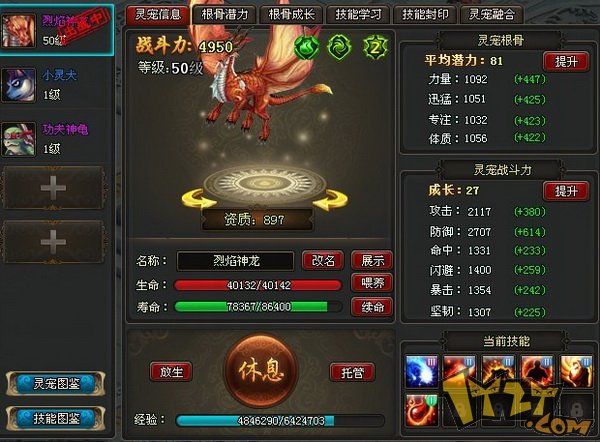Switch to the 根骨潜力 tab
The width and height of the screenshot is (600, 442).
pyautogui.click(x=225, y=15)
